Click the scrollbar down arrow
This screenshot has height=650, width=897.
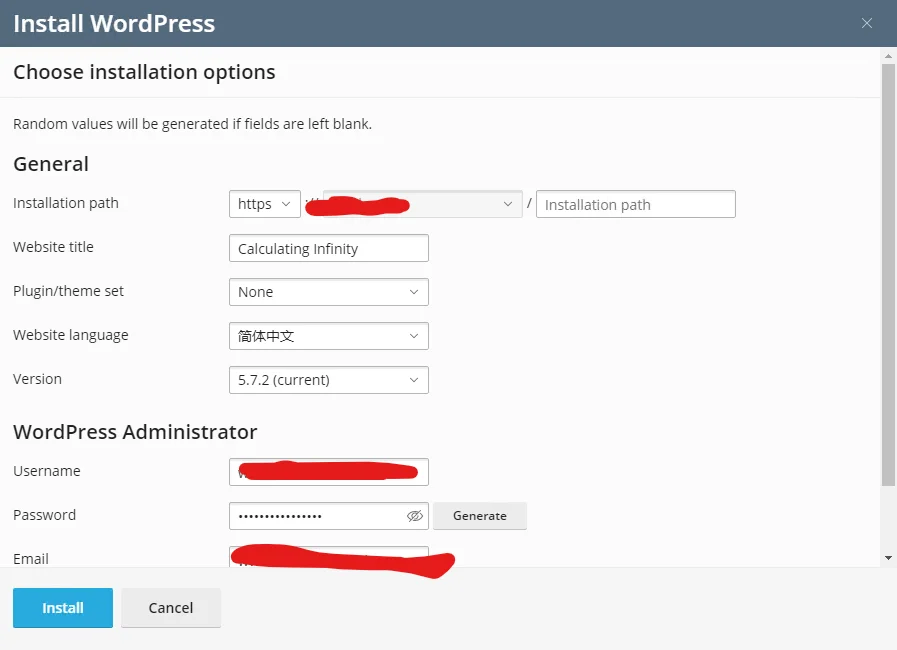point(888,558)
